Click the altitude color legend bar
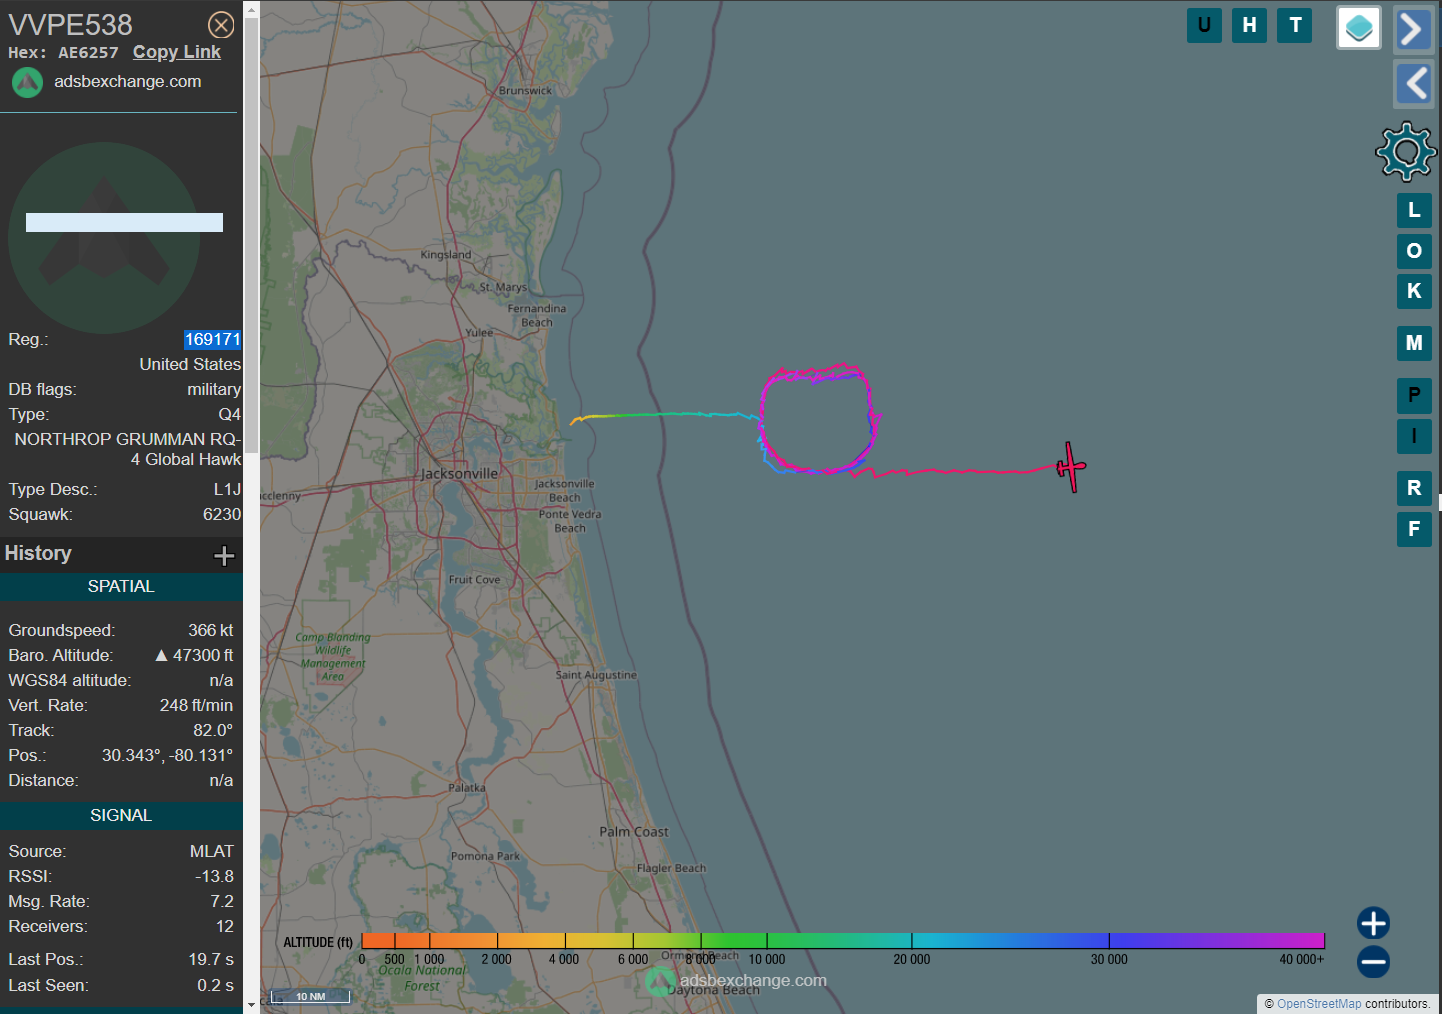 [x=843, y=941]
